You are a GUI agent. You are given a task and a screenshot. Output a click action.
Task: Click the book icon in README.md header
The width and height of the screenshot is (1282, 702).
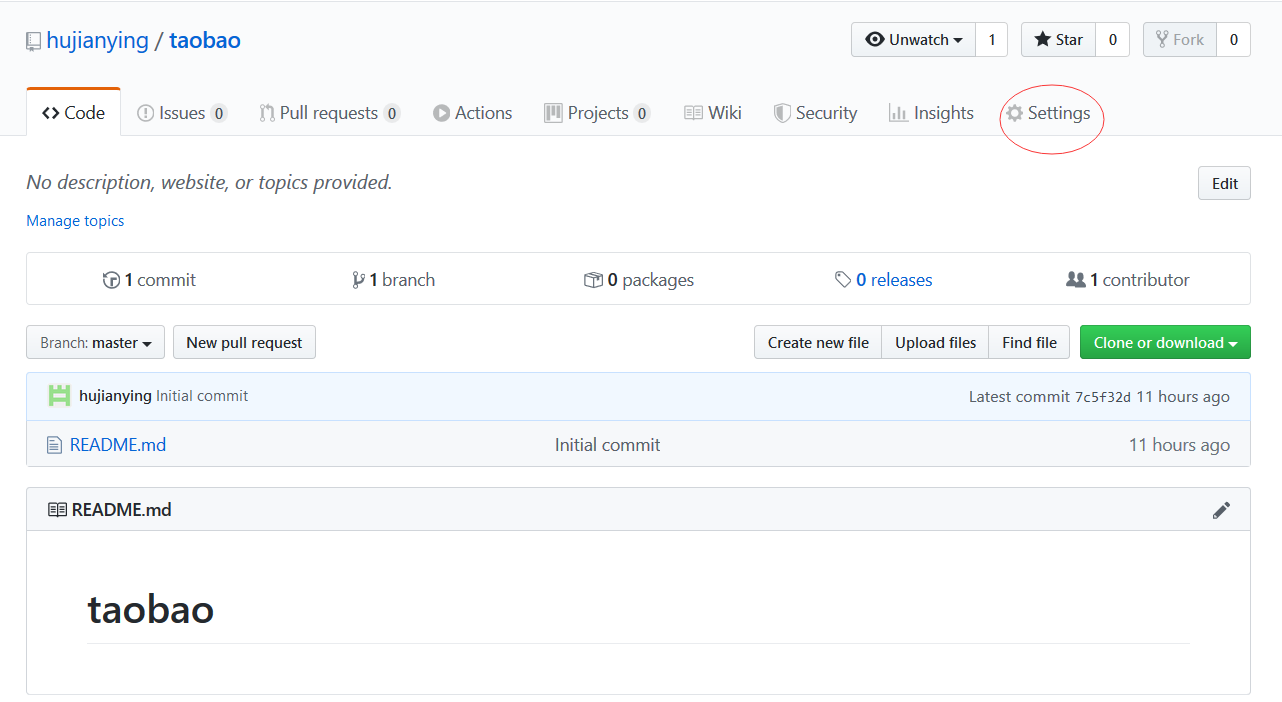click(57, 510)
